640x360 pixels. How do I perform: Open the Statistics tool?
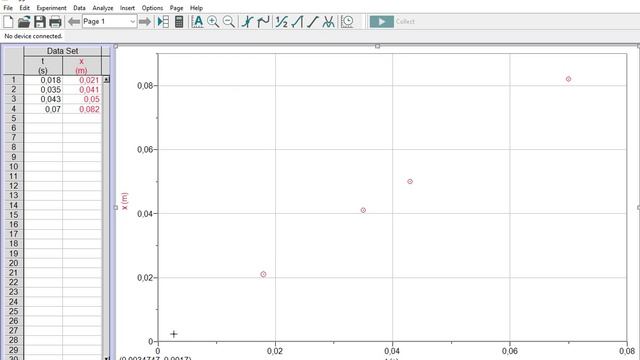click(x=281, y=22)
